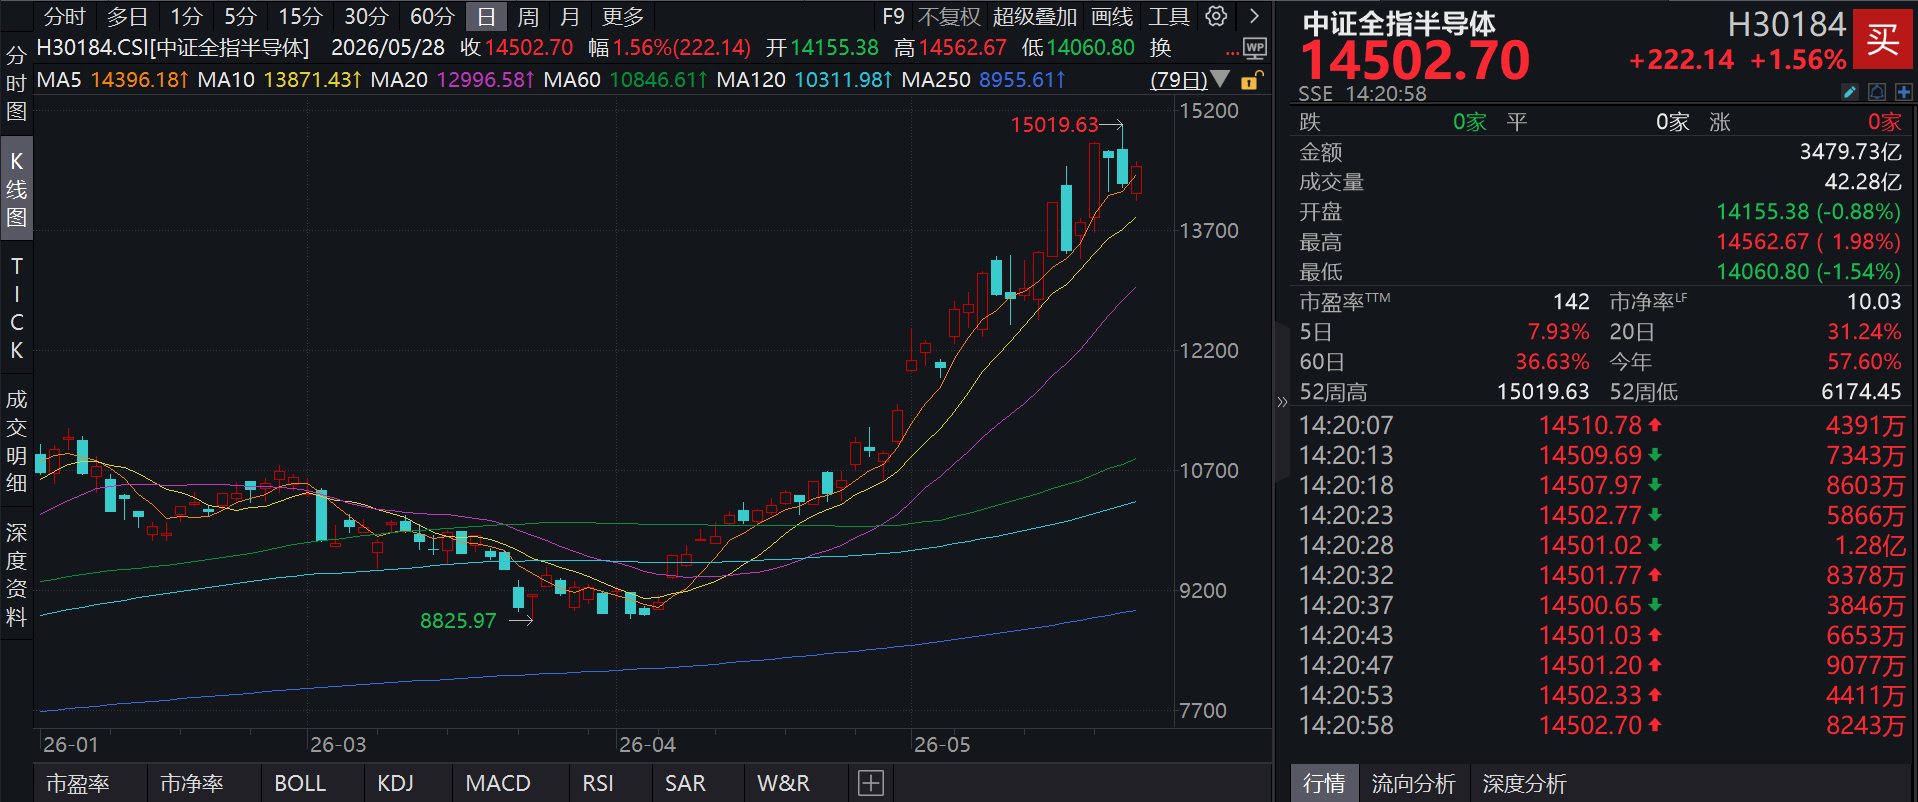Set a price alert with bell icon
The width and height of the screenshot is (1918, 802).
1877,92
